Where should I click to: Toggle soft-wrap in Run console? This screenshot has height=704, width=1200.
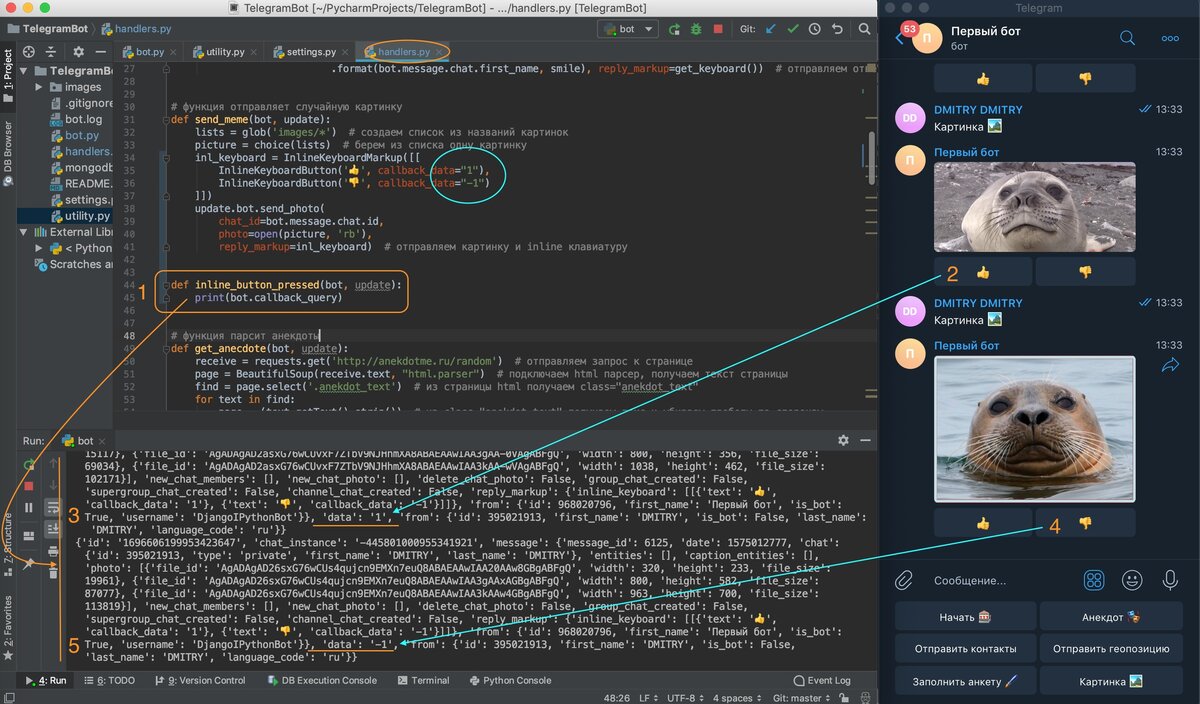pyautogui.click(x=53, y=508)
